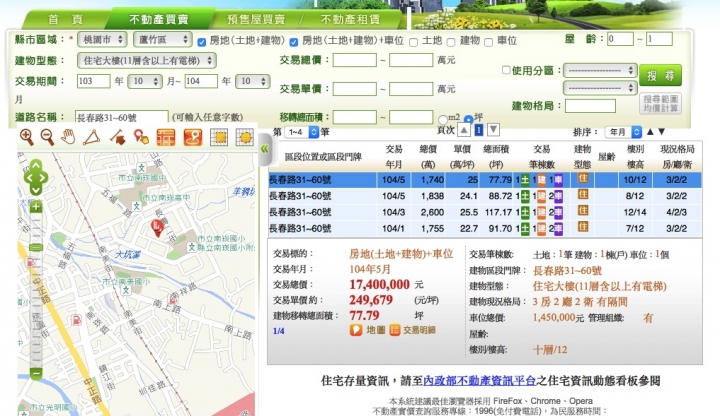Viewport: 720px width, 416px height.
Task: Open the 建物型態 building type dropdown
Action: [147, 60]
